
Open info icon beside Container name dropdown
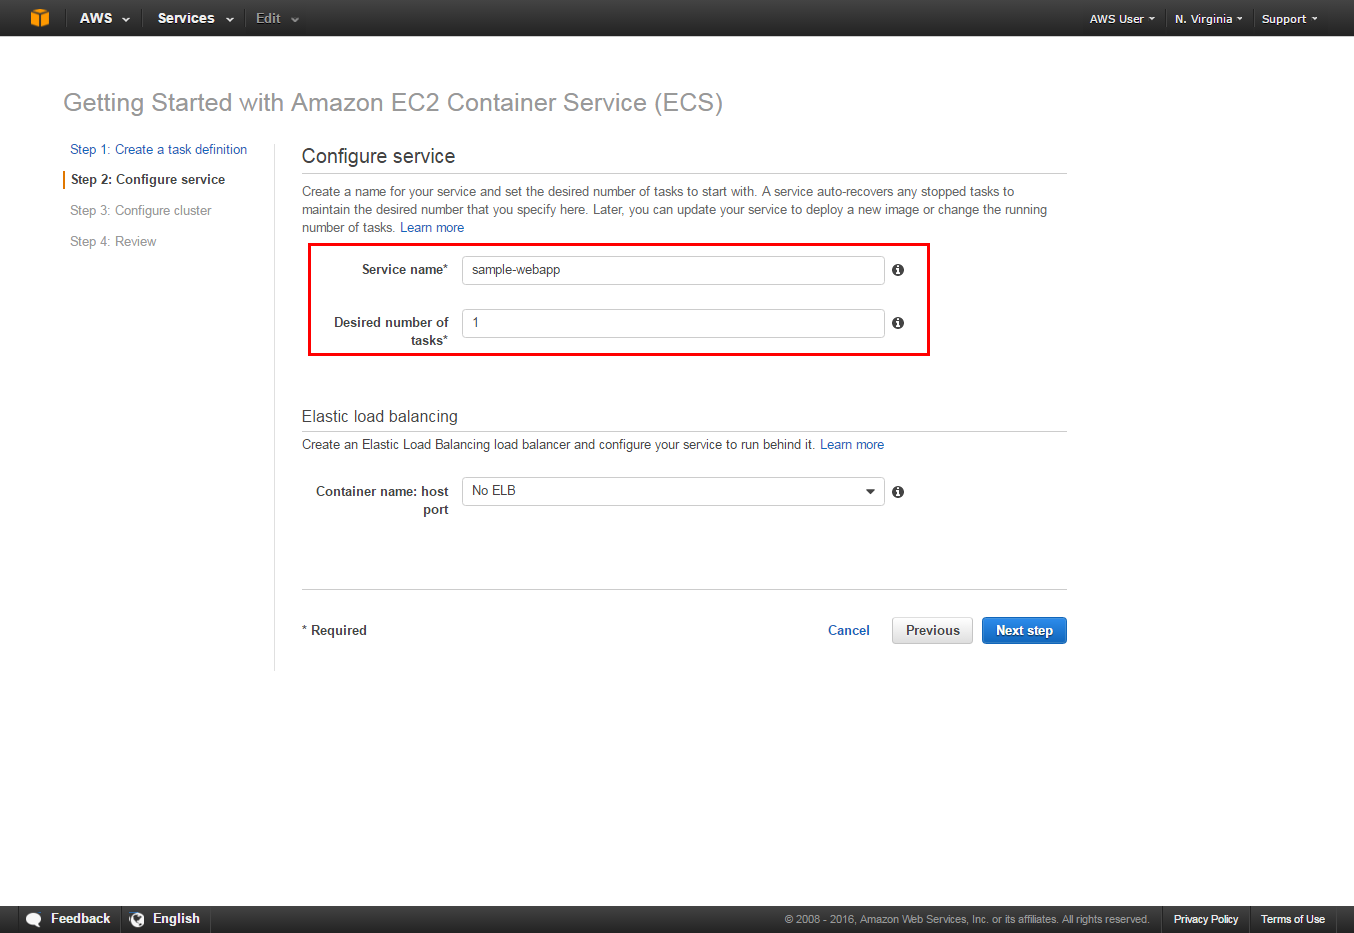[x=898, y=492]
